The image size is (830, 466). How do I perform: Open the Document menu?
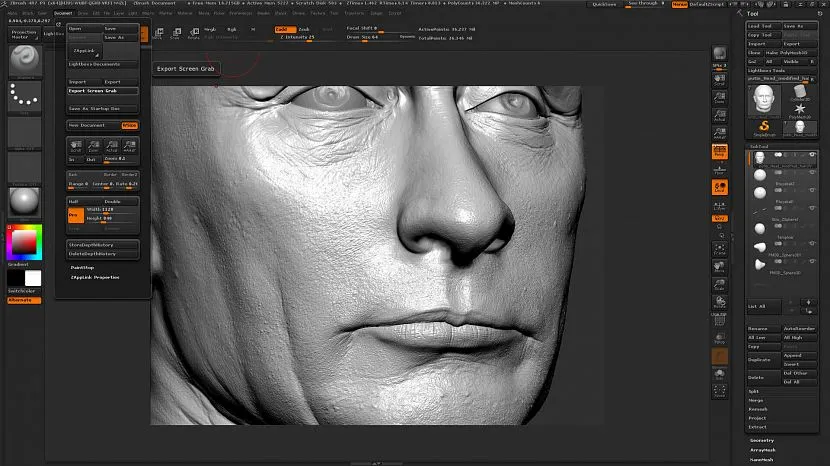coord(63,13)
